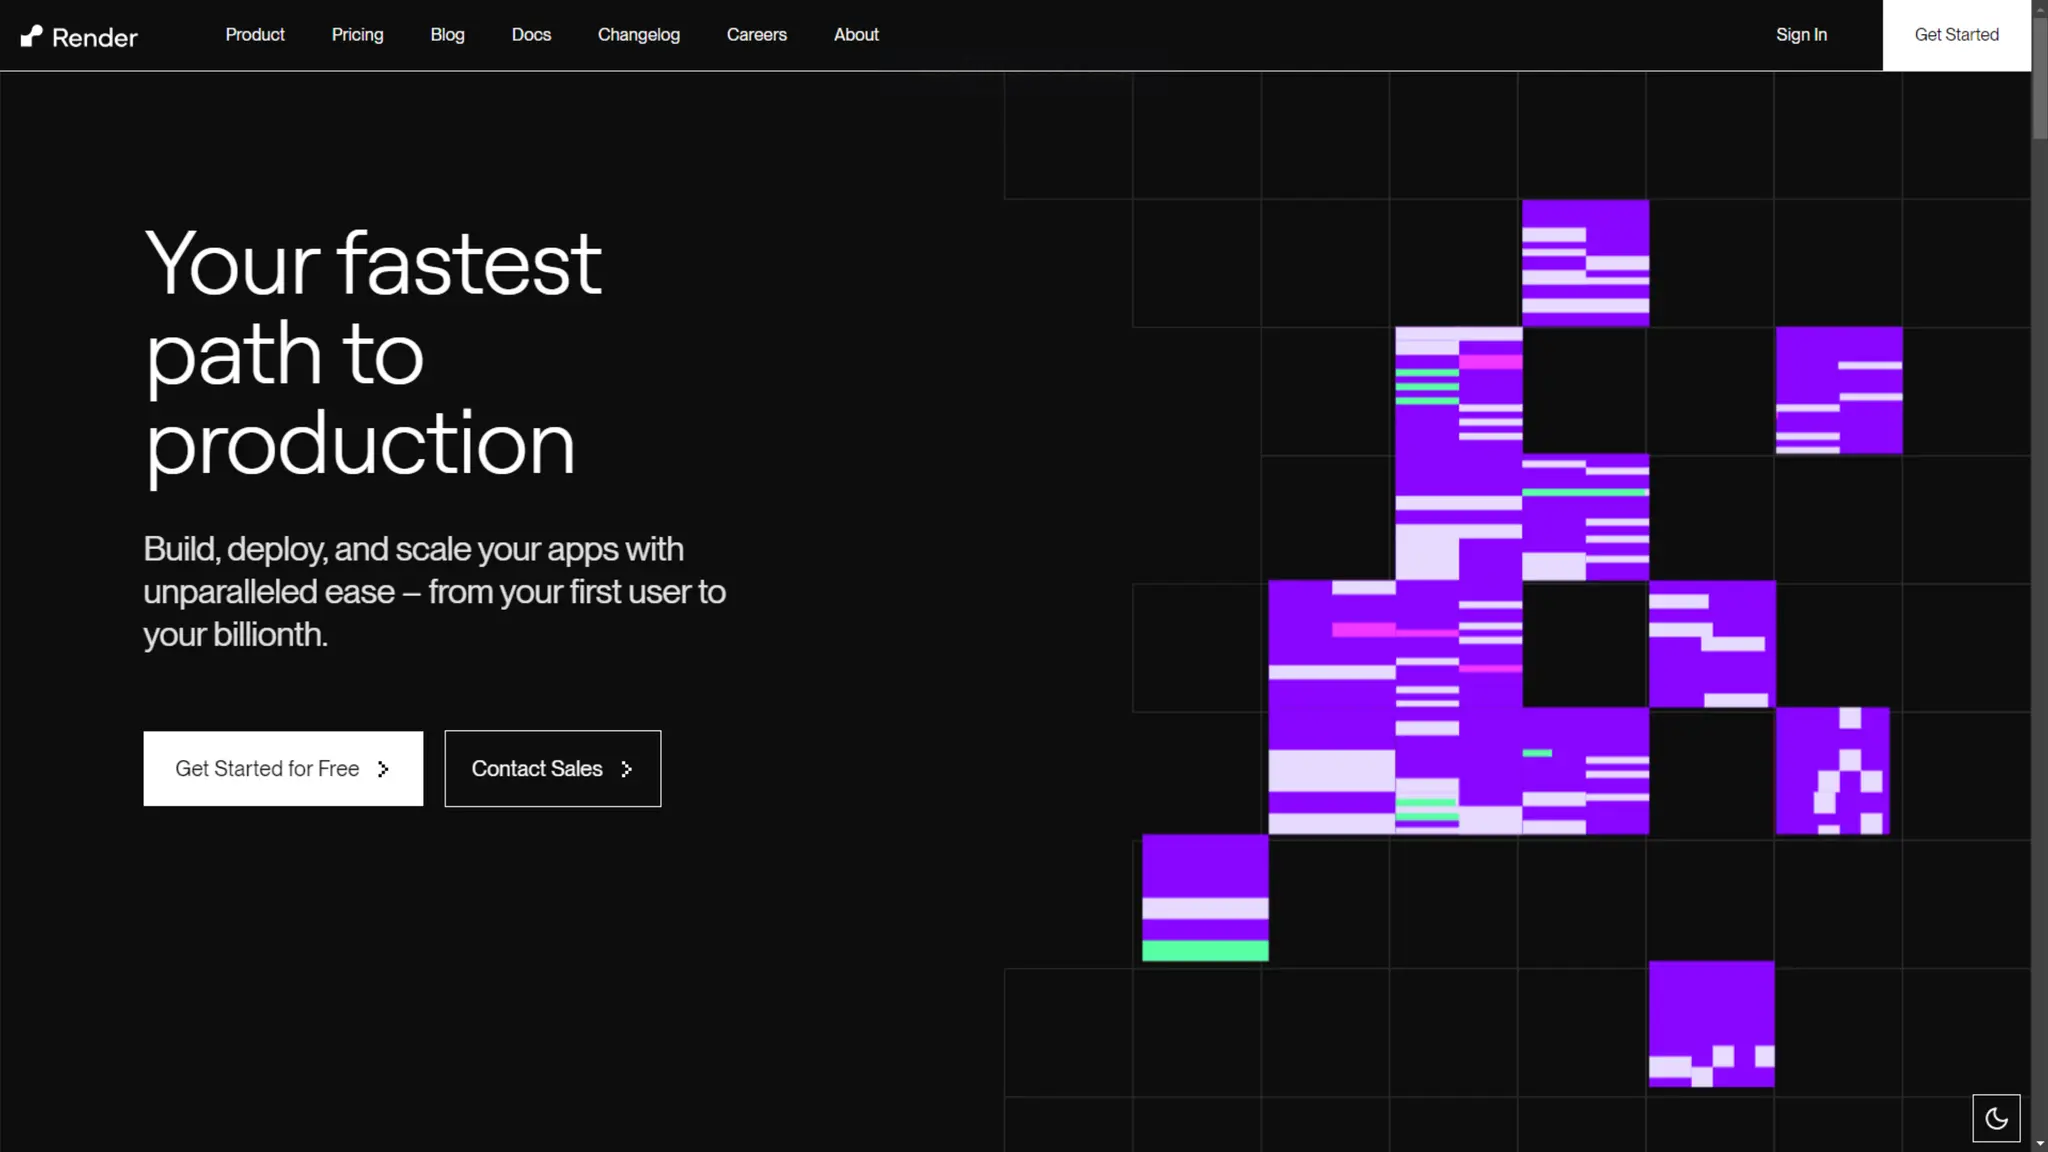Navigate to the Changelog
Image resolution: width=2048 pixels, height=1152 pixels.
638,35
